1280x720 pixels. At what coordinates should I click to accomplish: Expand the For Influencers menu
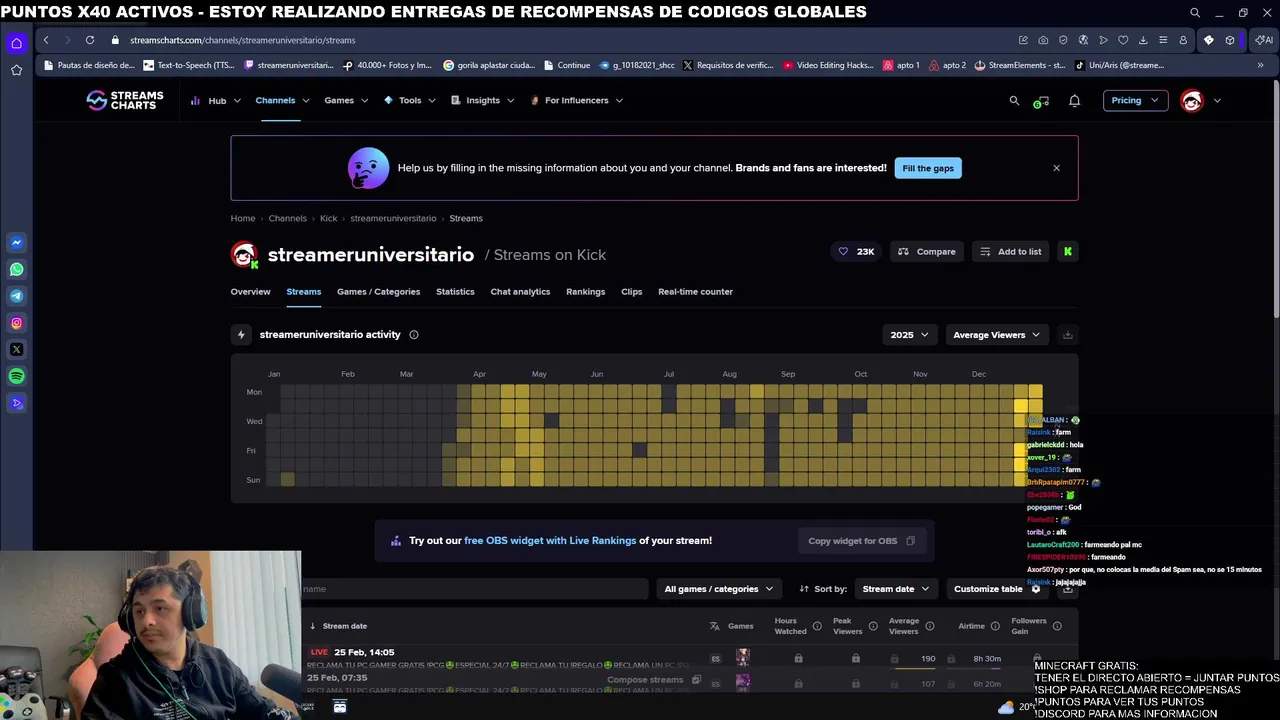point(576,100)
